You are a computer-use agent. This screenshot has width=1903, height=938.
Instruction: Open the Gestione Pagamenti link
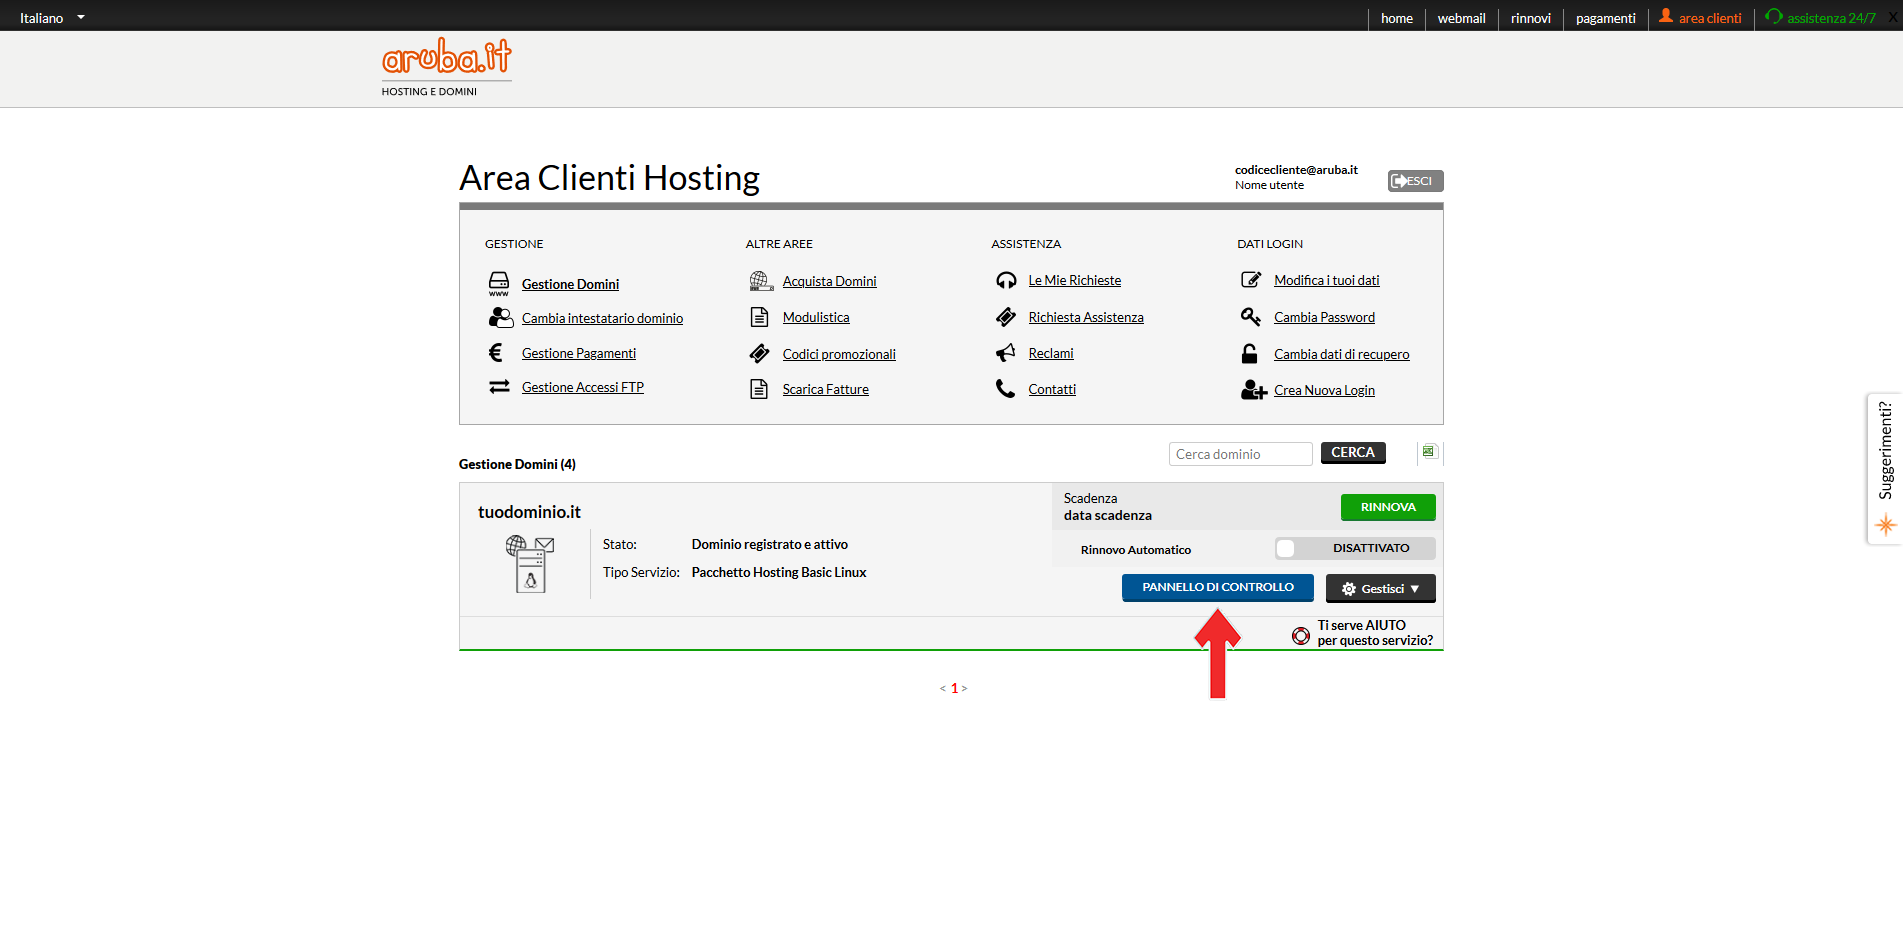578,353
